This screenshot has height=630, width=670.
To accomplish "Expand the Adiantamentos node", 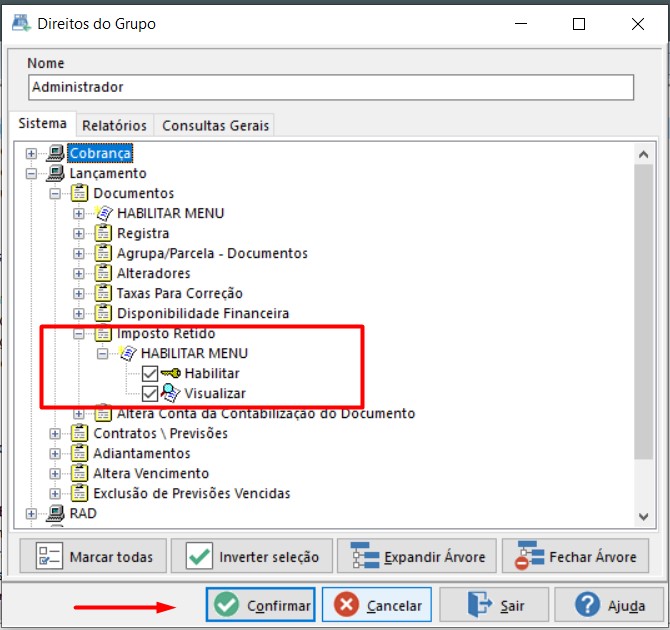I will pos(55,453).
